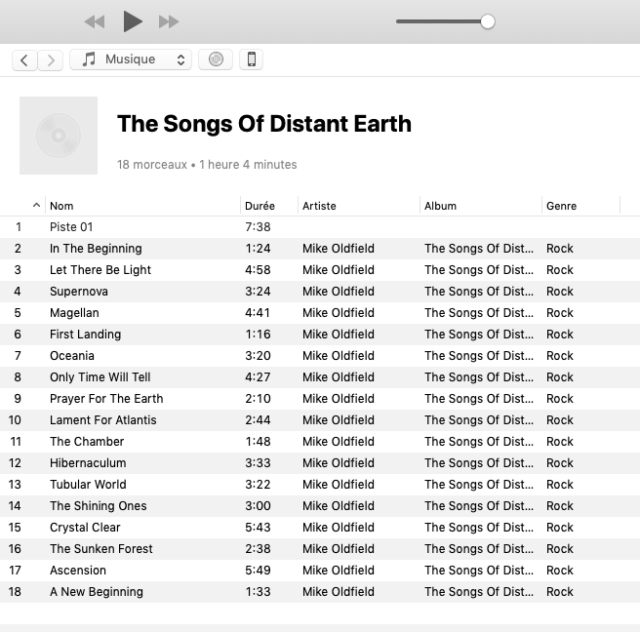Click Rock genre in Hibernaculum row
Image resolution: width=640 pixels, height=632 pixels.
[560, 463]
